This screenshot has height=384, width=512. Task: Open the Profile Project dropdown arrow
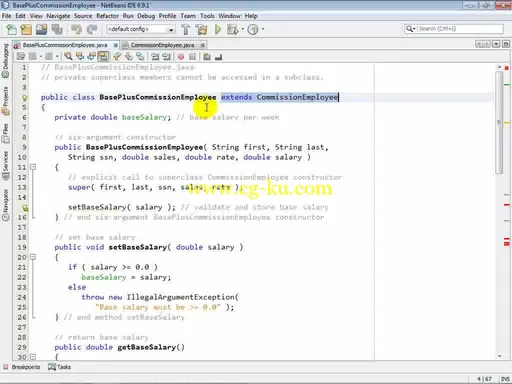pos(263,29)
